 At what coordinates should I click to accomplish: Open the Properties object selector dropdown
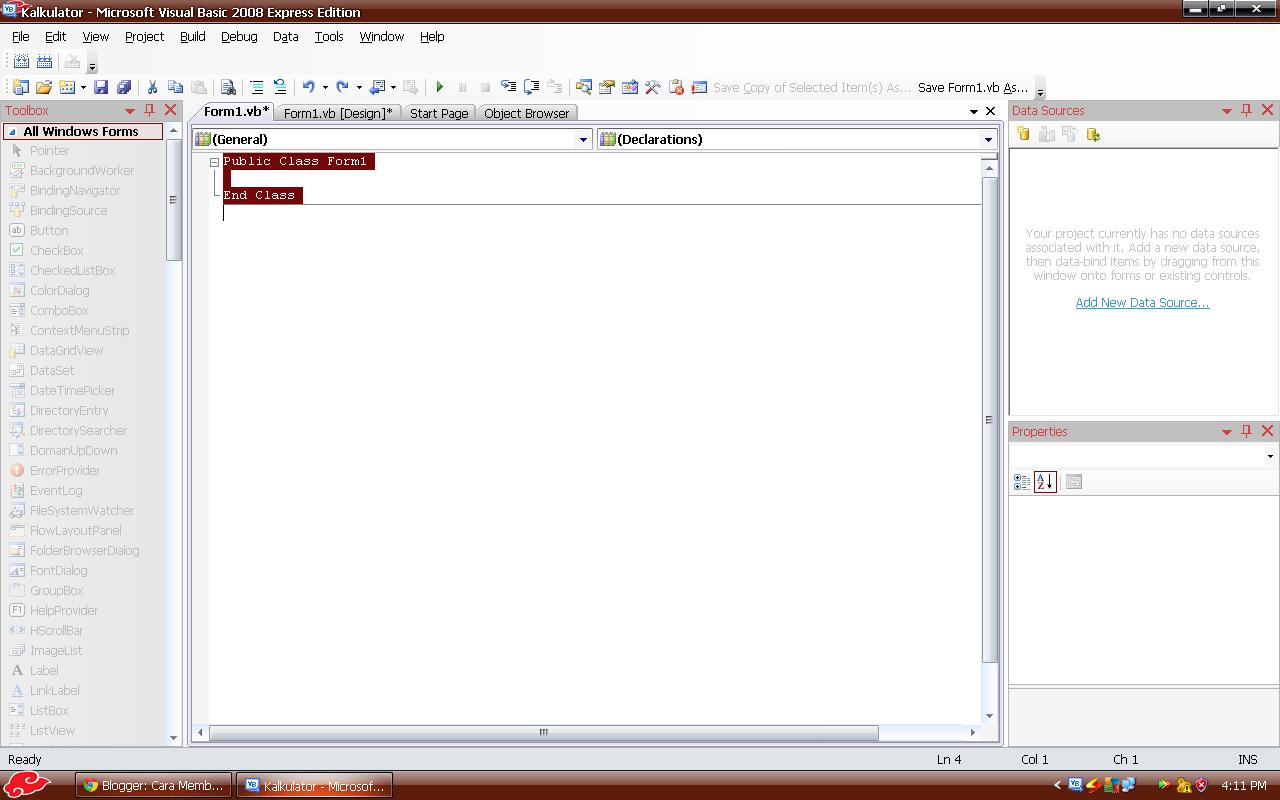click(1270, 457)
